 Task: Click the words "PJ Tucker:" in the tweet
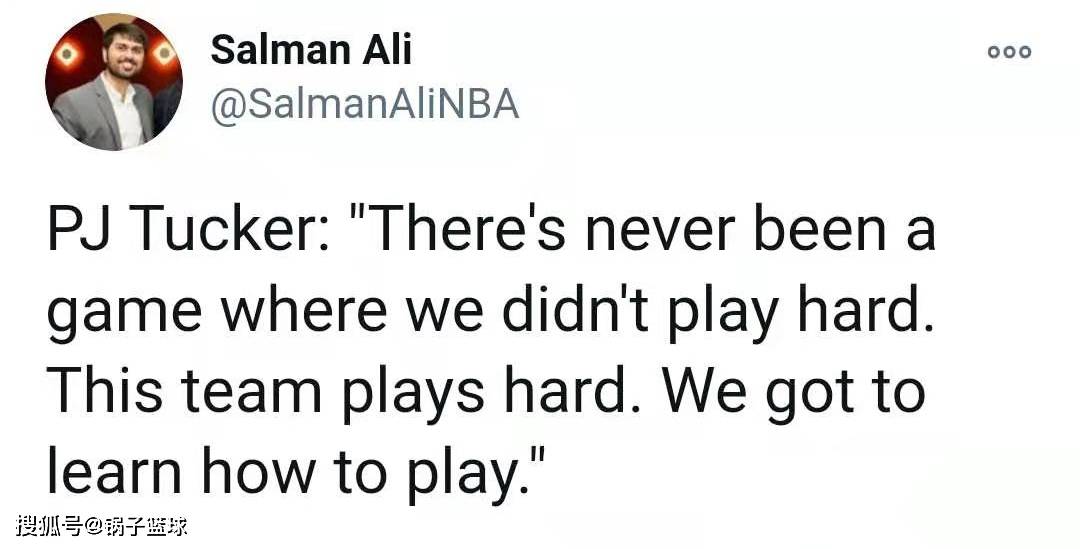[181, 229]
